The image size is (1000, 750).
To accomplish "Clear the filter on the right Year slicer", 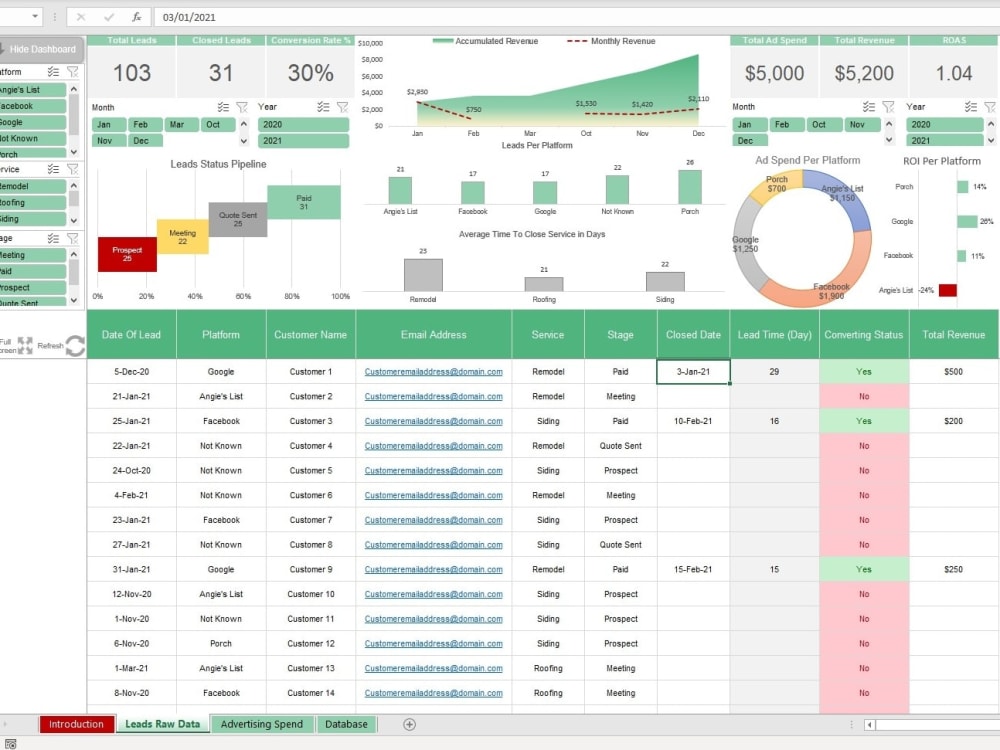I will (x=990, y=107).
